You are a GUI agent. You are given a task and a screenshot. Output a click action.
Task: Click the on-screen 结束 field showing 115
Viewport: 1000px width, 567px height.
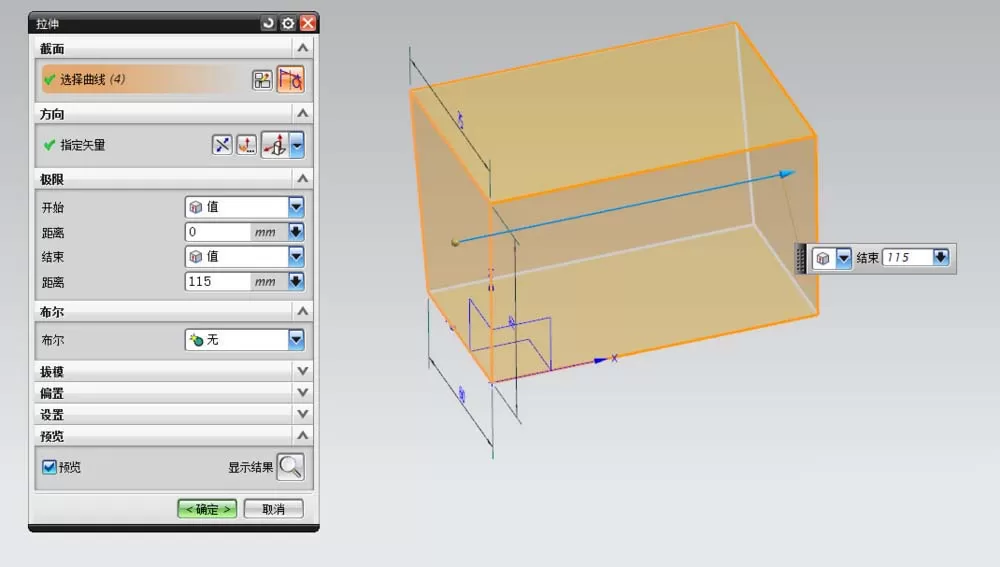point(908,258)
